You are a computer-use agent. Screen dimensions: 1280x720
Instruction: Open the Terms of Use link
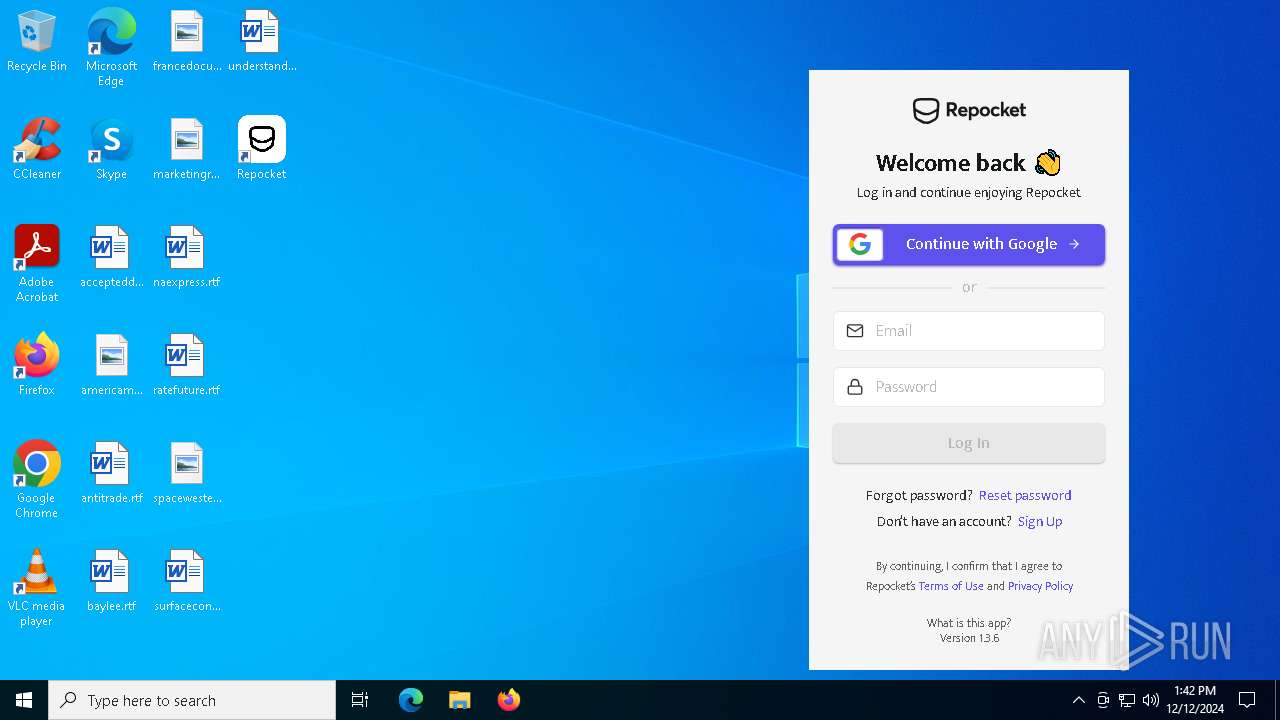point(951,586)
